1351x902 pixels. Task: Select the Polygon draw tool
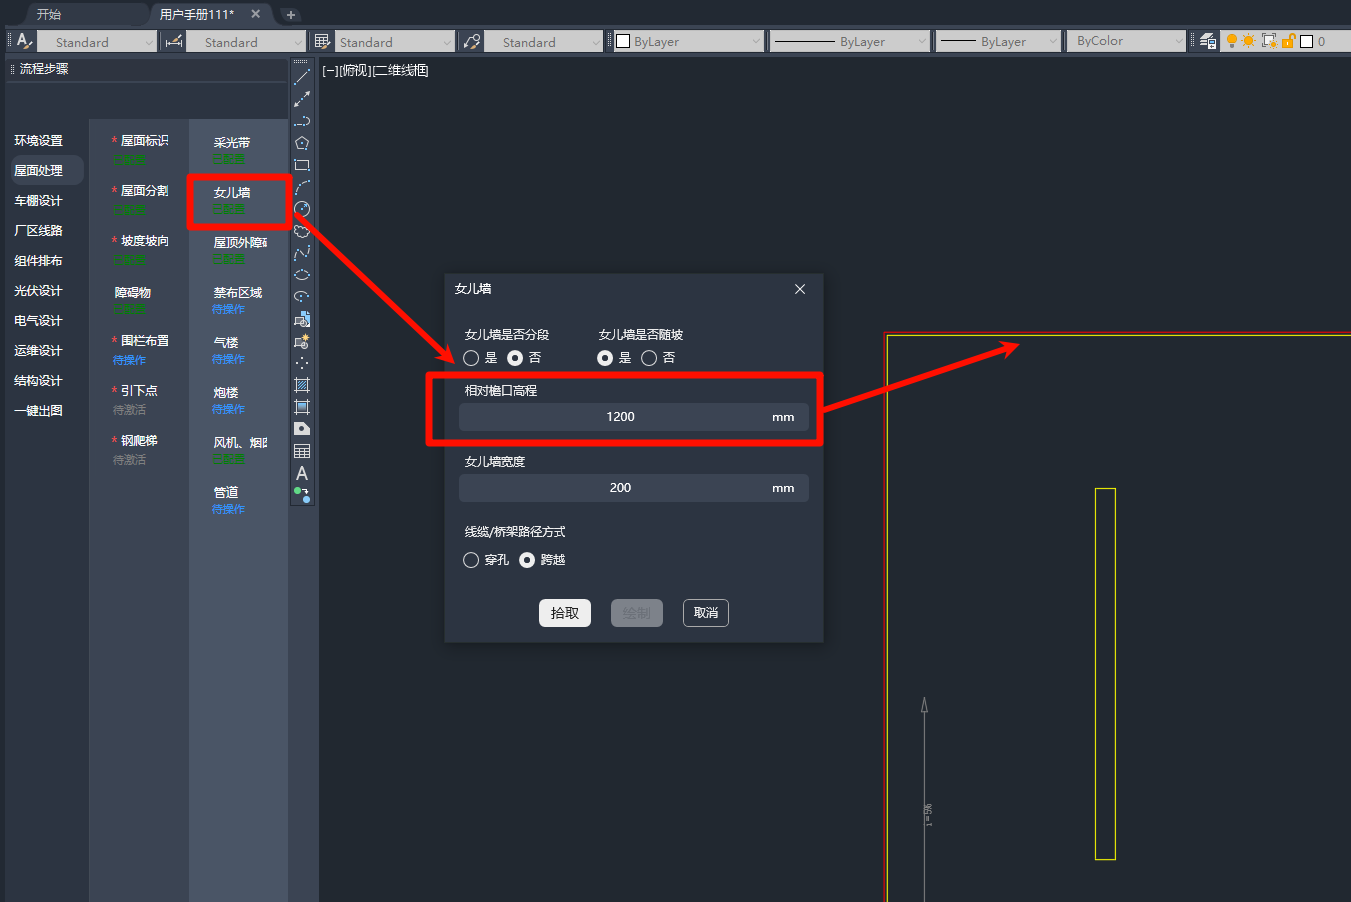pyautogui.click(x=302, y=143)
